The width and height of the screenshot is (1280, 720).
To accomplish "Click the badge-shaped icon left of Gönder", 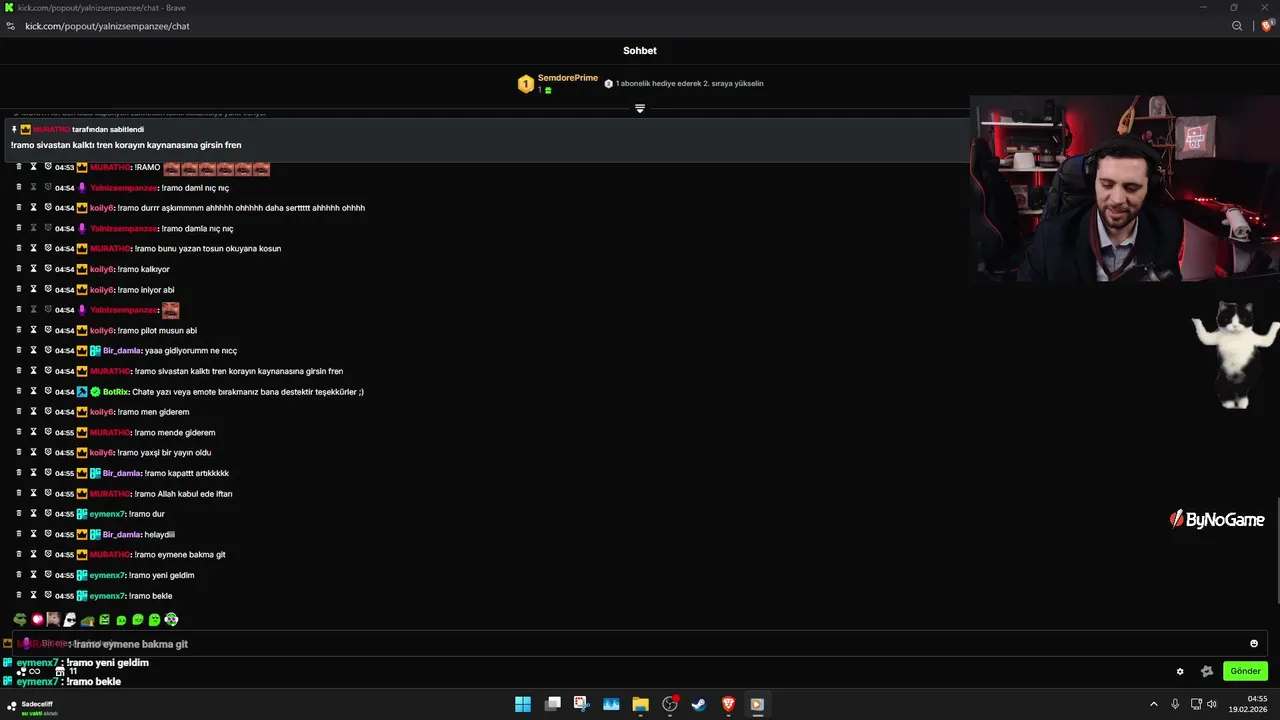I will (1207, 671).
